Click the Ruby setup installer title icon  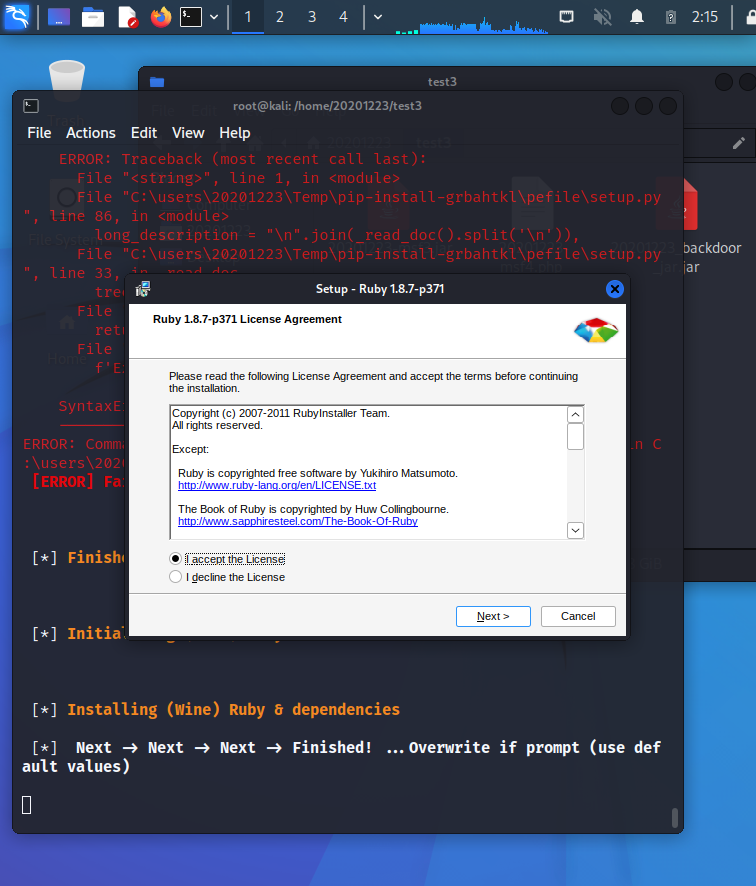pyautogui.click(x=143, y=289)
